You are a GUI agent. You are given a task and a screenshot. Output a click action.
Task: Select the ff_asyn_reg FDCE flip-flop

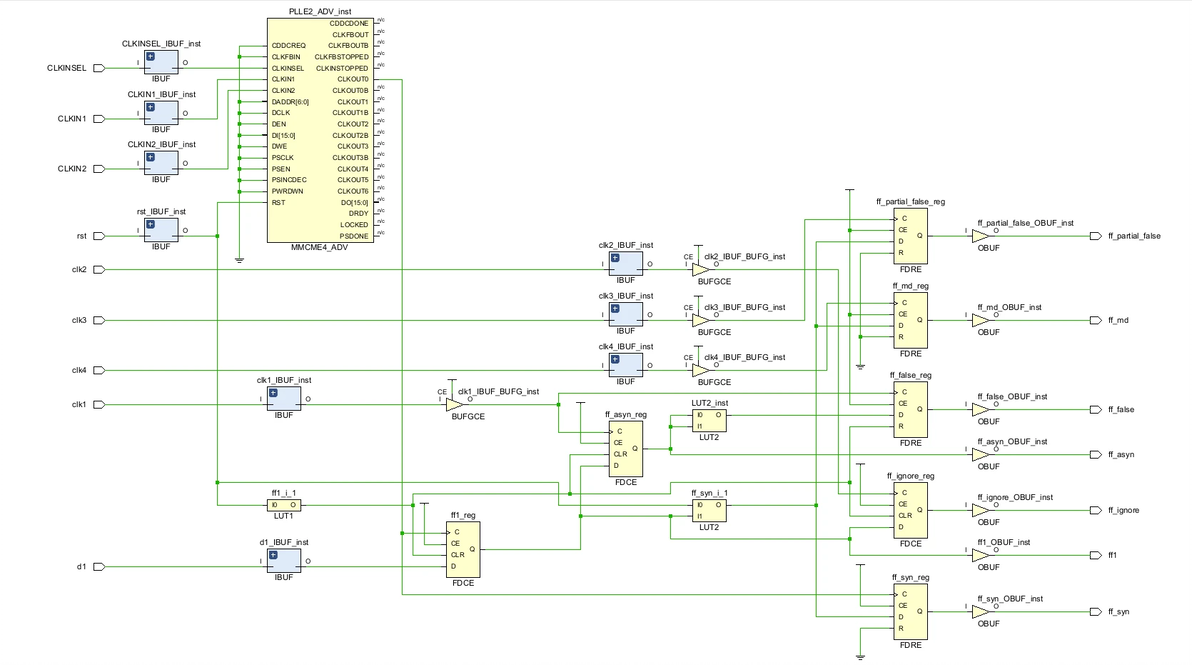click(626, 448)
